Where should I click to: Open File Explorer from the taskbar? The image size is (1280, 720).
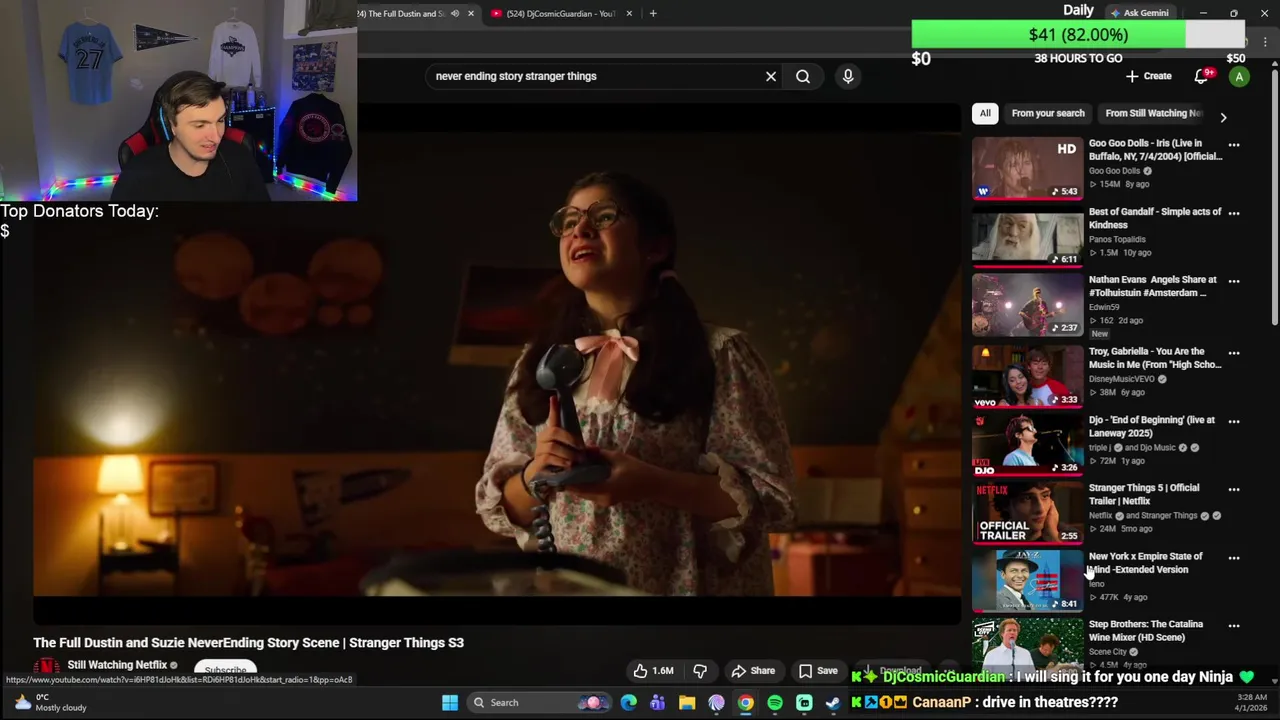687,702
